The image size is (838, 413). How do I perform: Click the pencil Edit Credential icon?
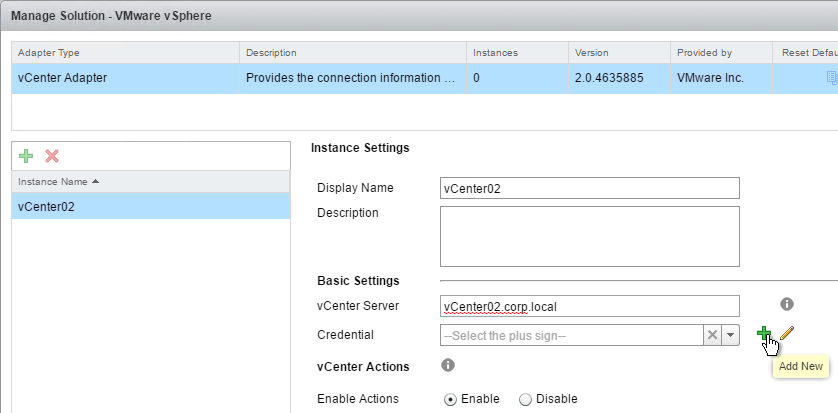coord(787,333)
